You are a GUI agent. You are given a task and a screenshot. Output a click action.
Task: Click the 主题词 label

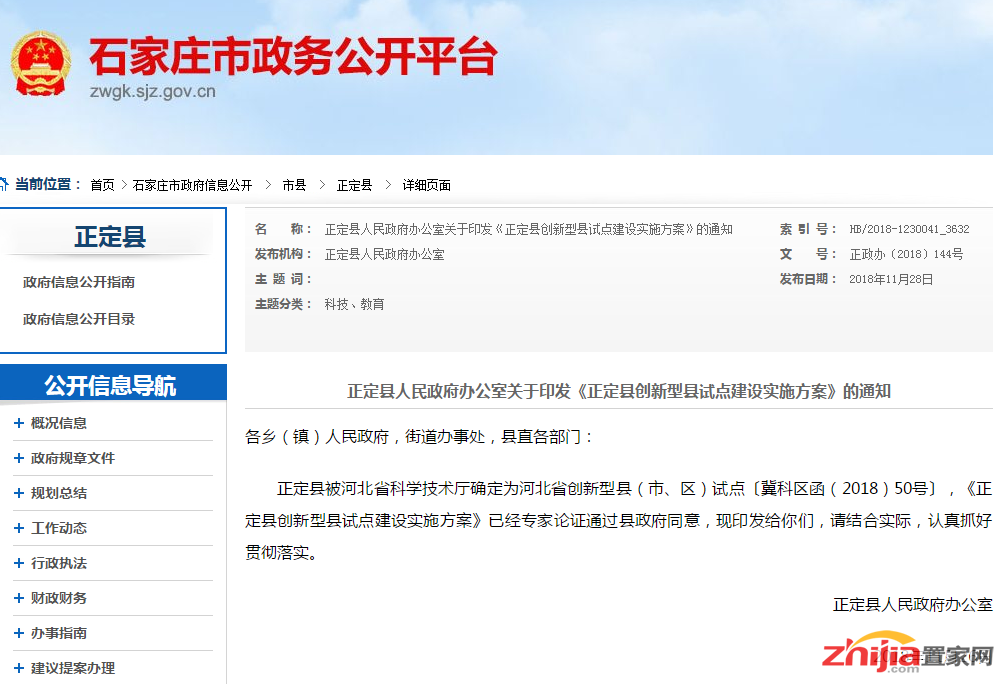(x=283, y=279)
